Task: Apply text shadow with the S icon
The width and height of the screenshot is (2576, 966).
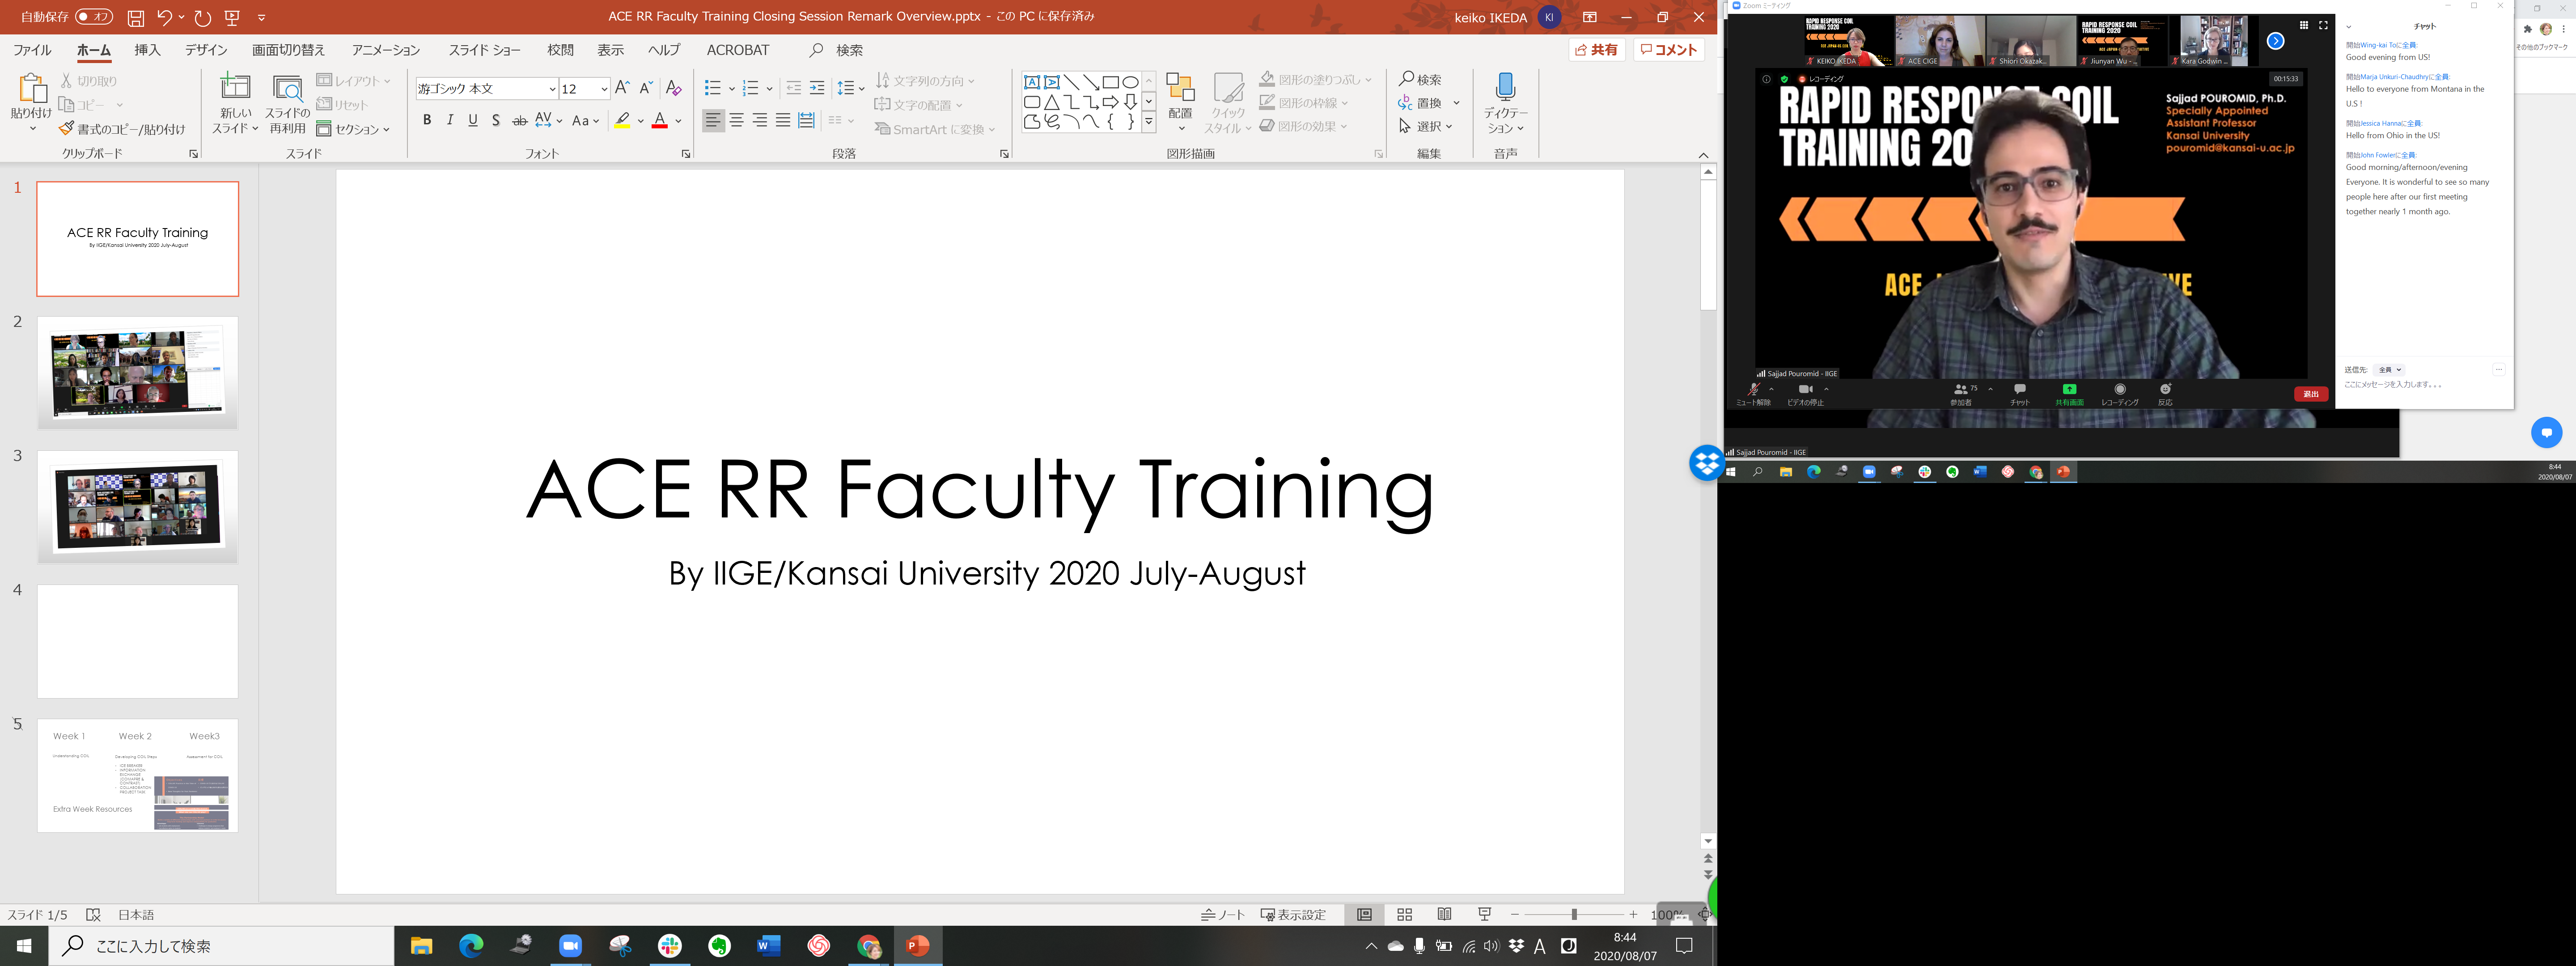Action: point(496,120)
